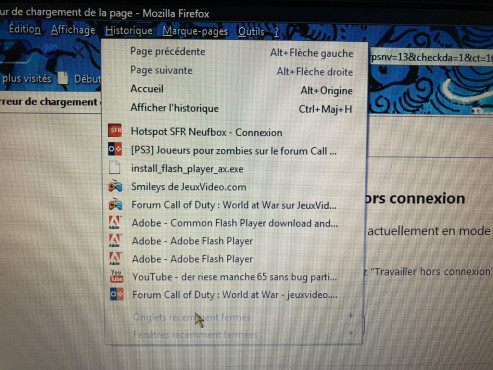Click the icon beside [PS3] Joueurs pour zombies
This screenshot has width=493, height=370.
[115, 149]
